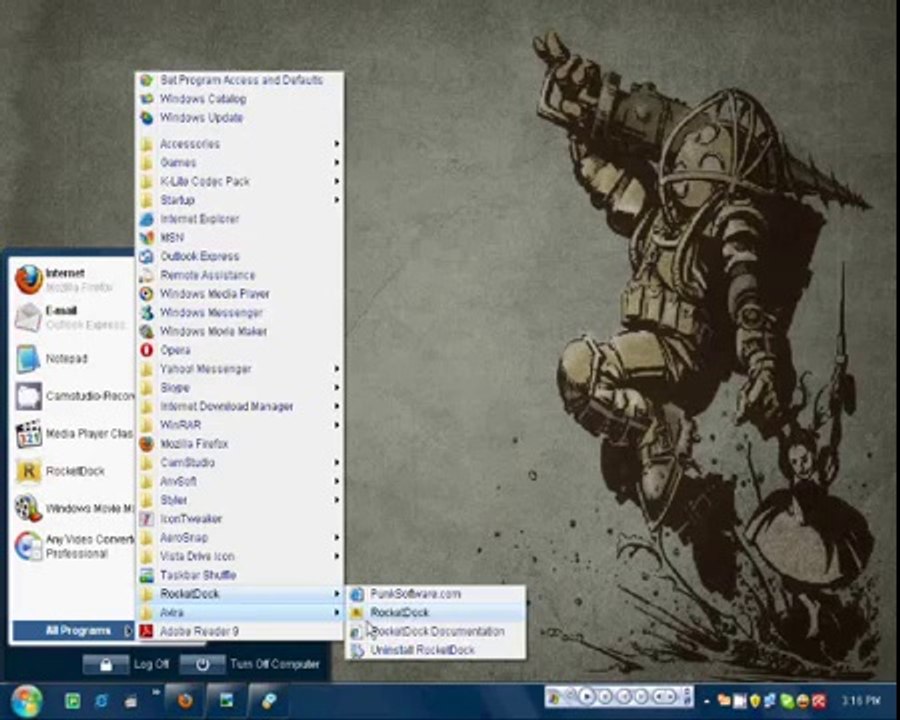Expand Internet Download Manager folder

[x=240, y=406]
